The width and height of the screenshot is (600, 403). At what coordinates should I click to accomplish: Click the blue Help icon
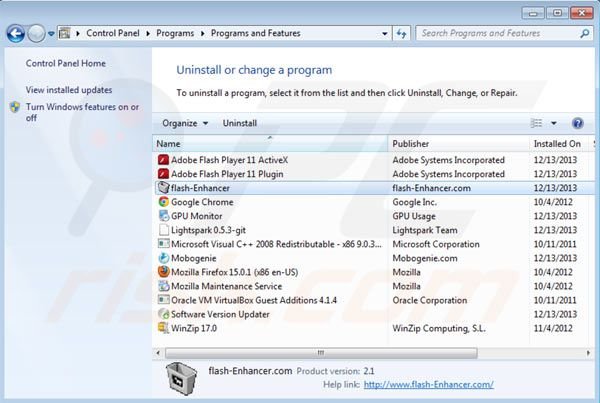pos(577,123)
